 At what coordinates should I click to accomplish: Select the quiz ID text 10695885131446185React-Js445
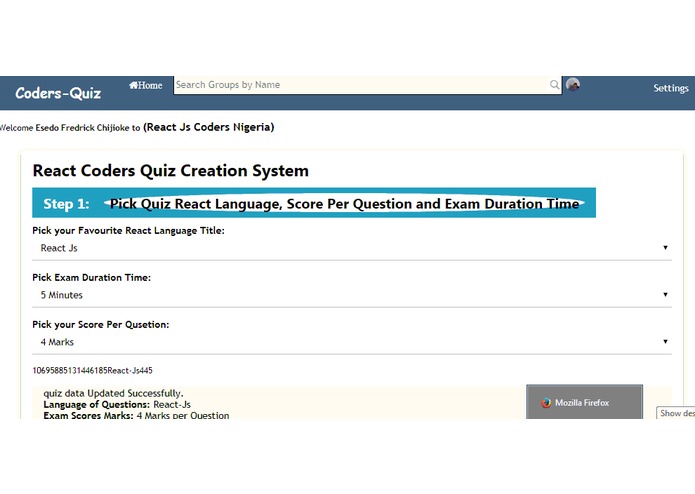[x=92, y=370]
